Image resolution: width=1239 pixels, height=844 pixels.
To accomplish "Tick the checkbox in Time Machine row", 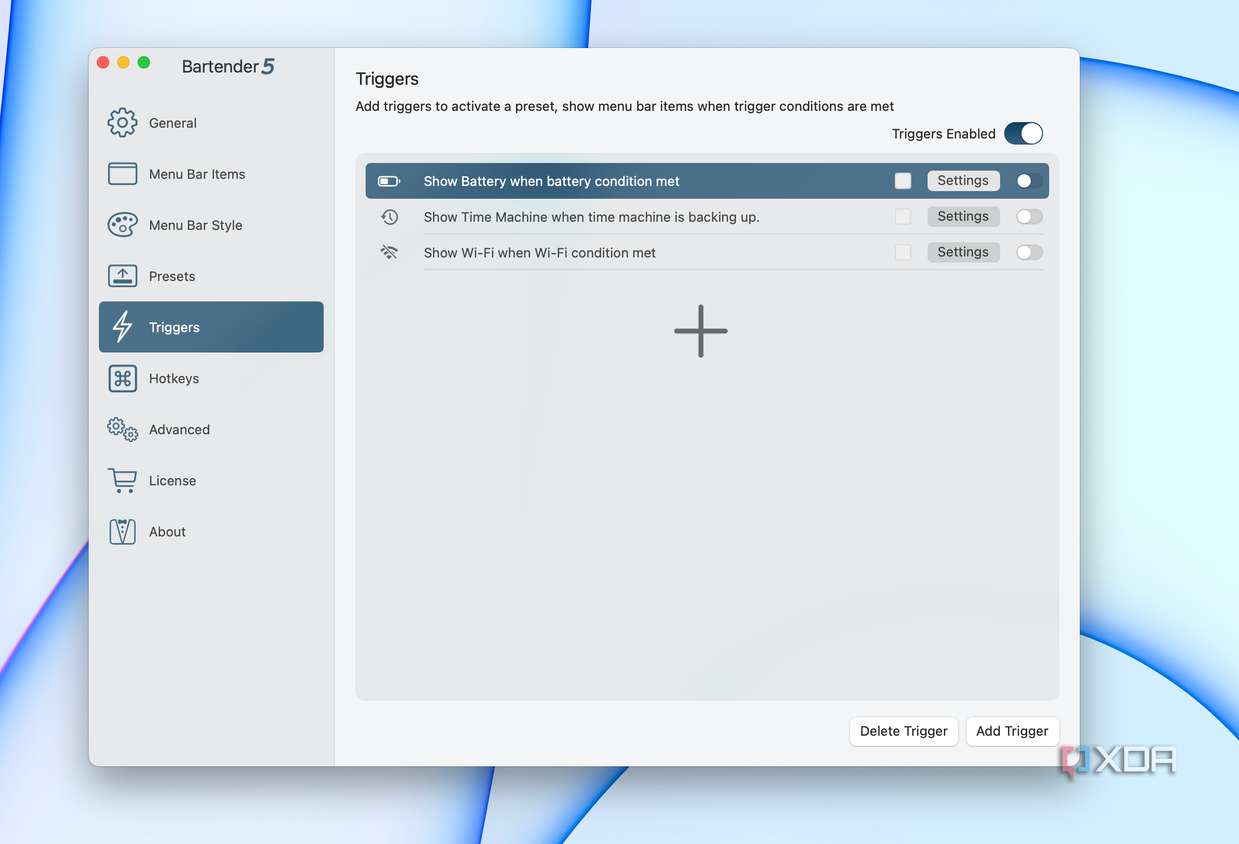I will tap(903, 217).
